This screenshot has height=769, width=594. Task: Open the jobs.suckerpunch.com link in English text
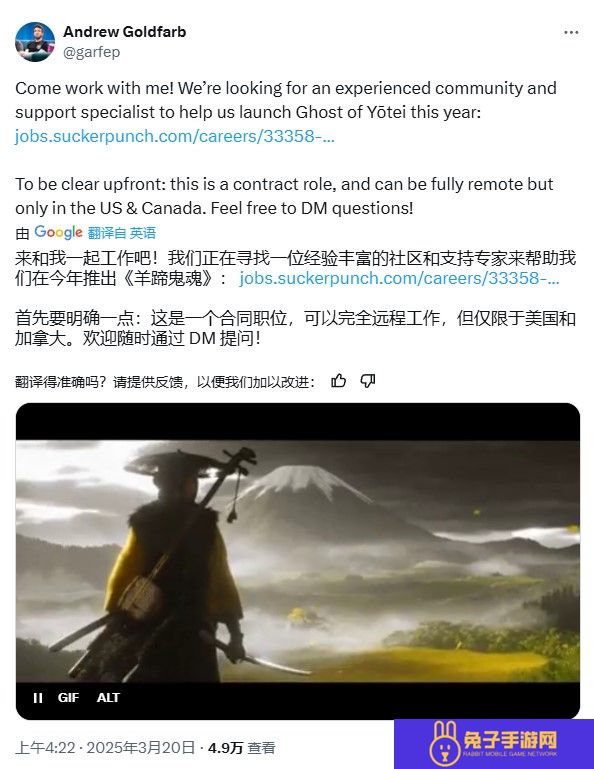[x=175, y=136]
